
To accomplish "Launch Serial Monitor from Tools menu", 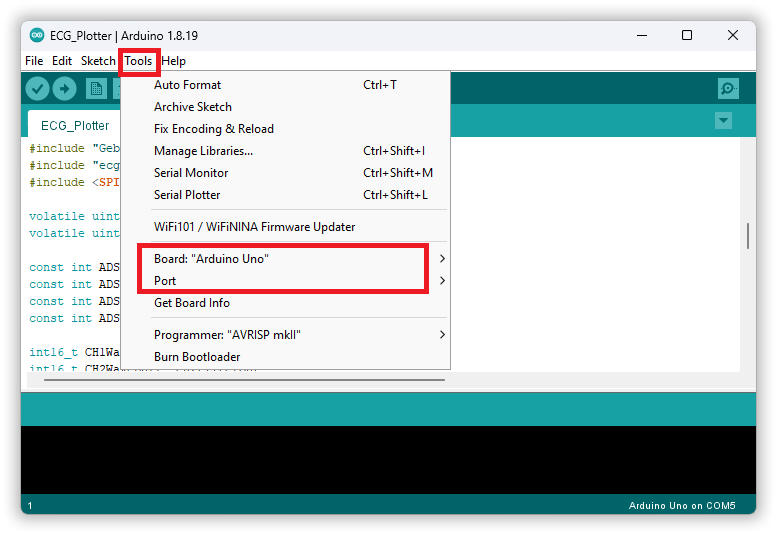I will 285,173.
